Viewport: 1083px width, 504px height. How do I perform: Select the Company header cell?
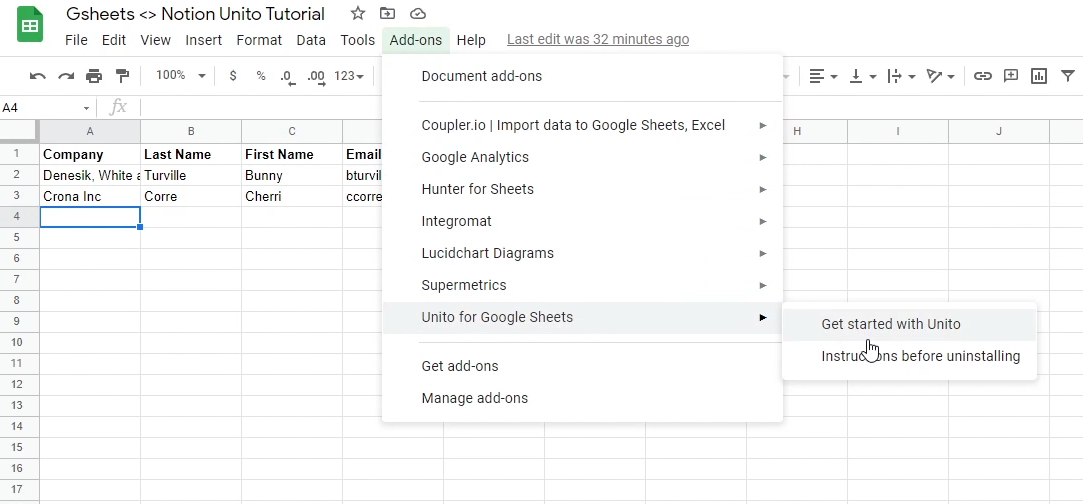click(x=90, y=155)
